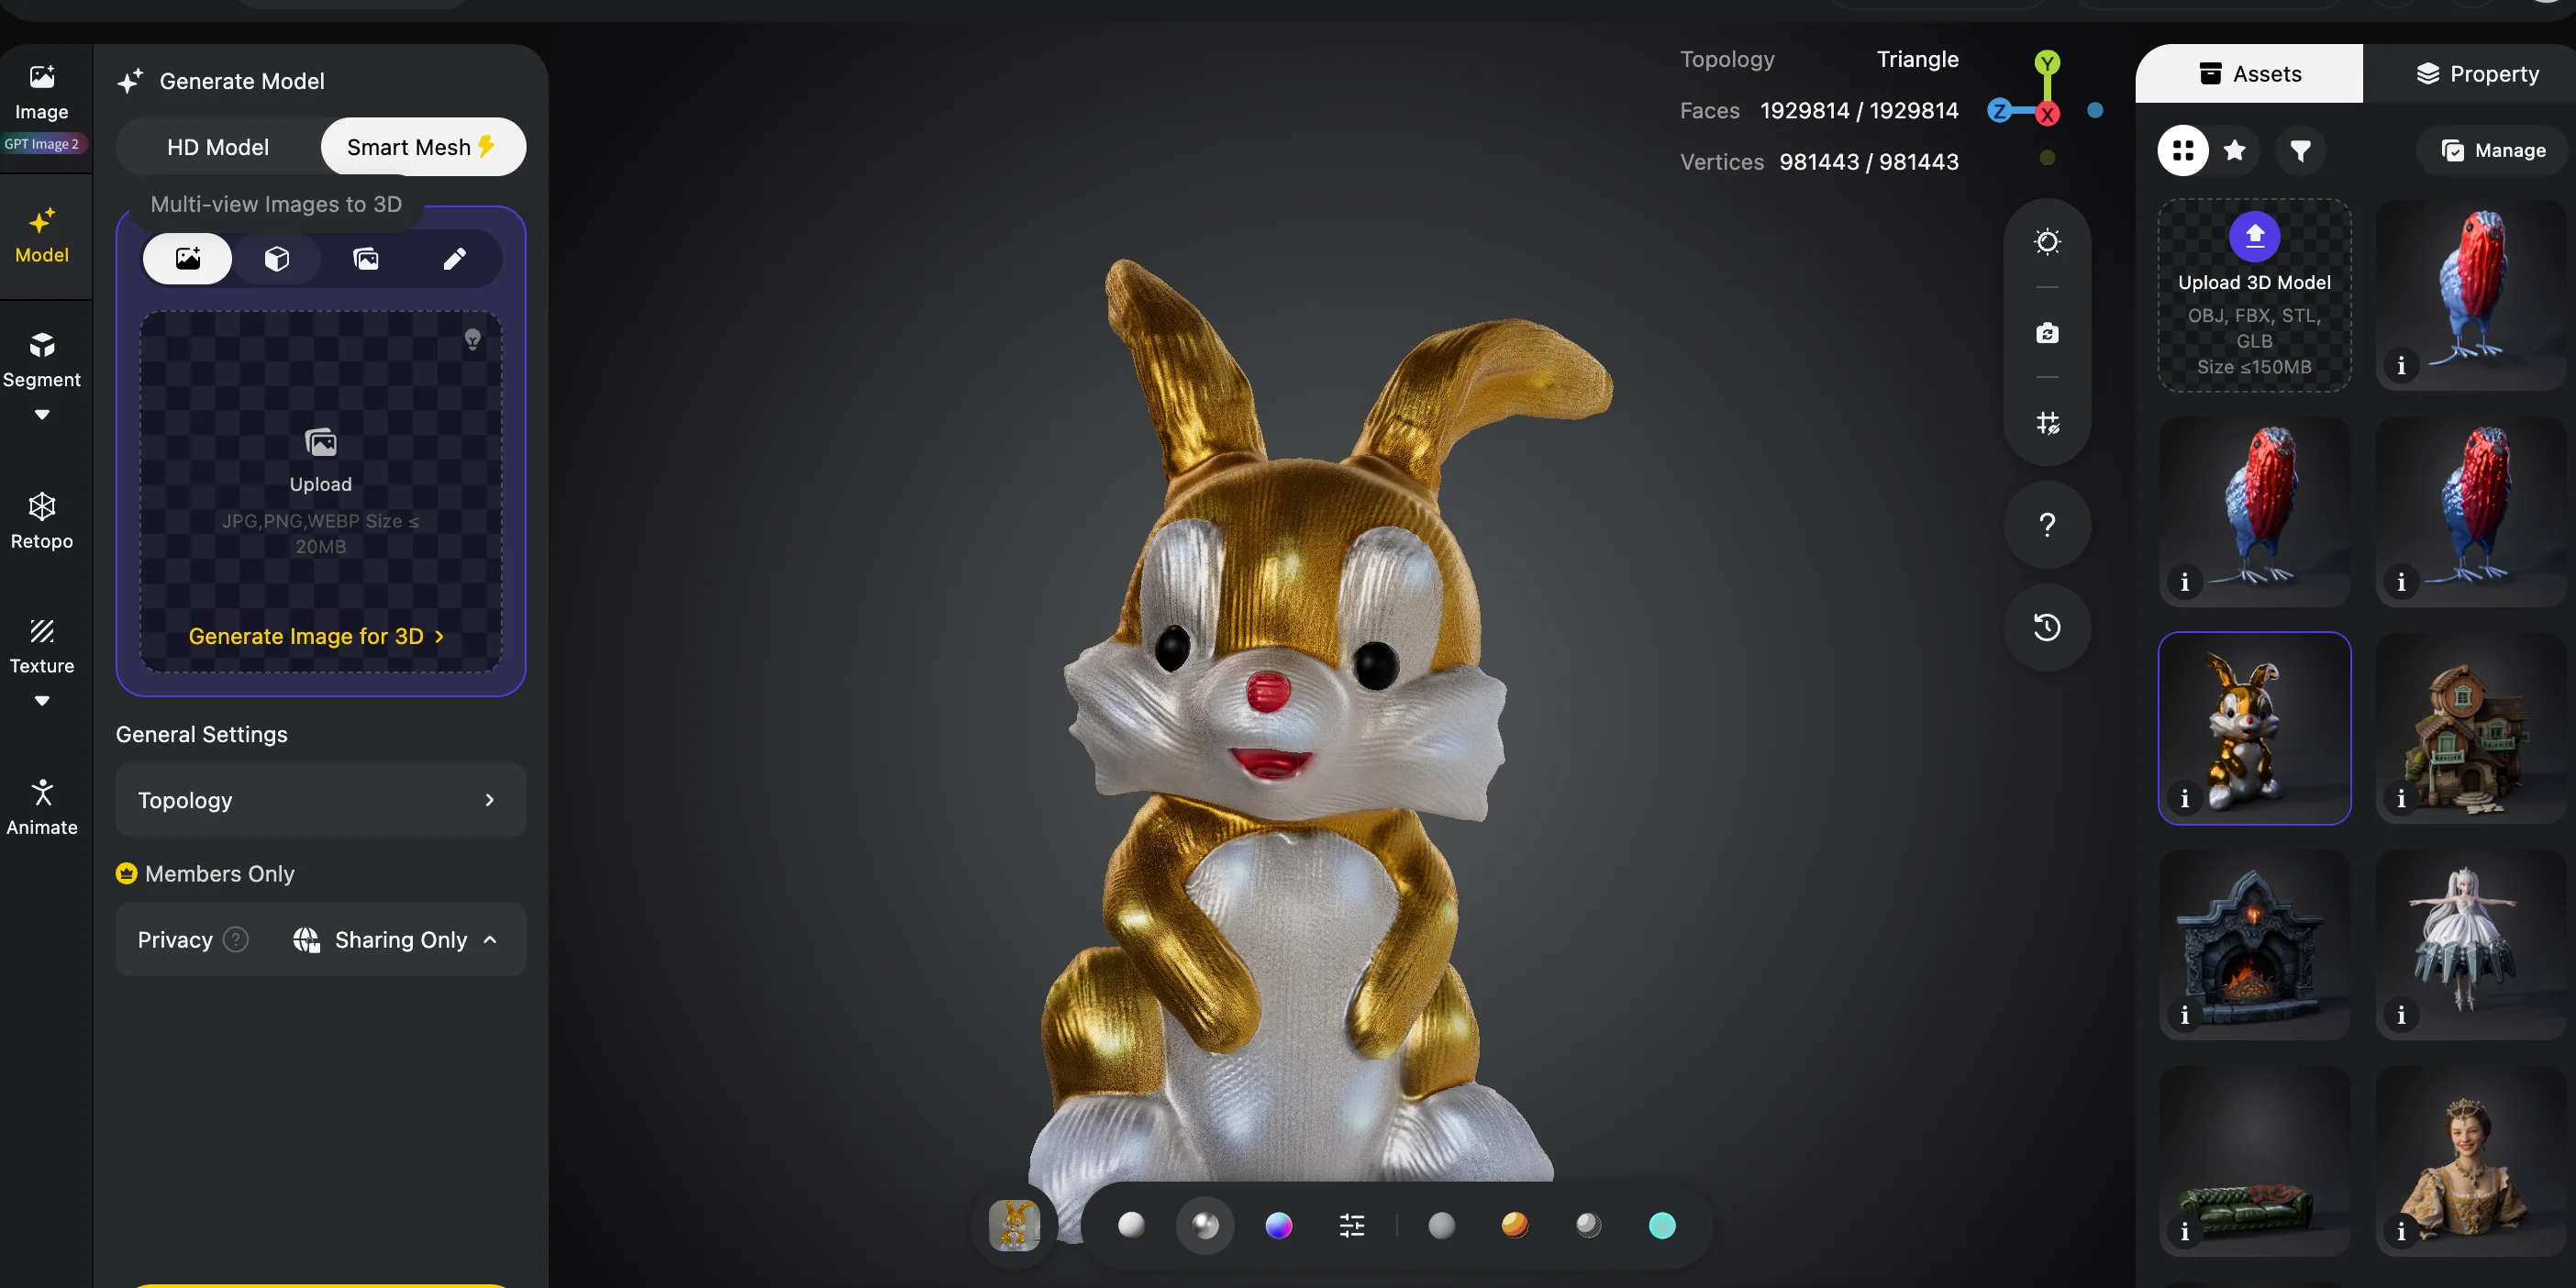Toggle the viewport lighting sun icon

(x=2047, y=242)
